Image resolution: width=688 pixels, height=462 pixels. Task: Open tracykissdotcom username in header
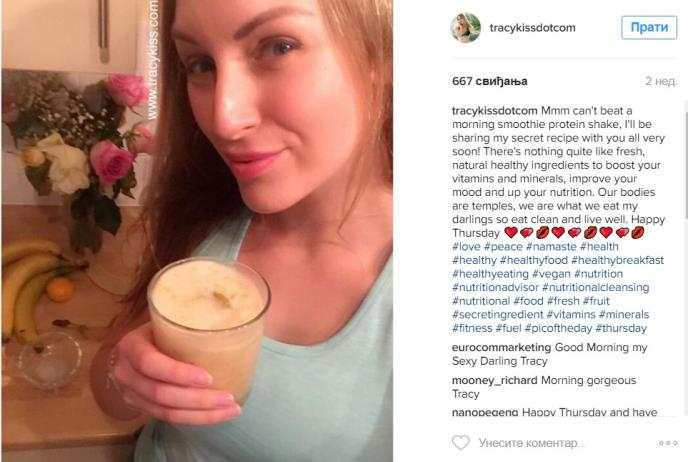pyautogui.click(x=532, y=28)
